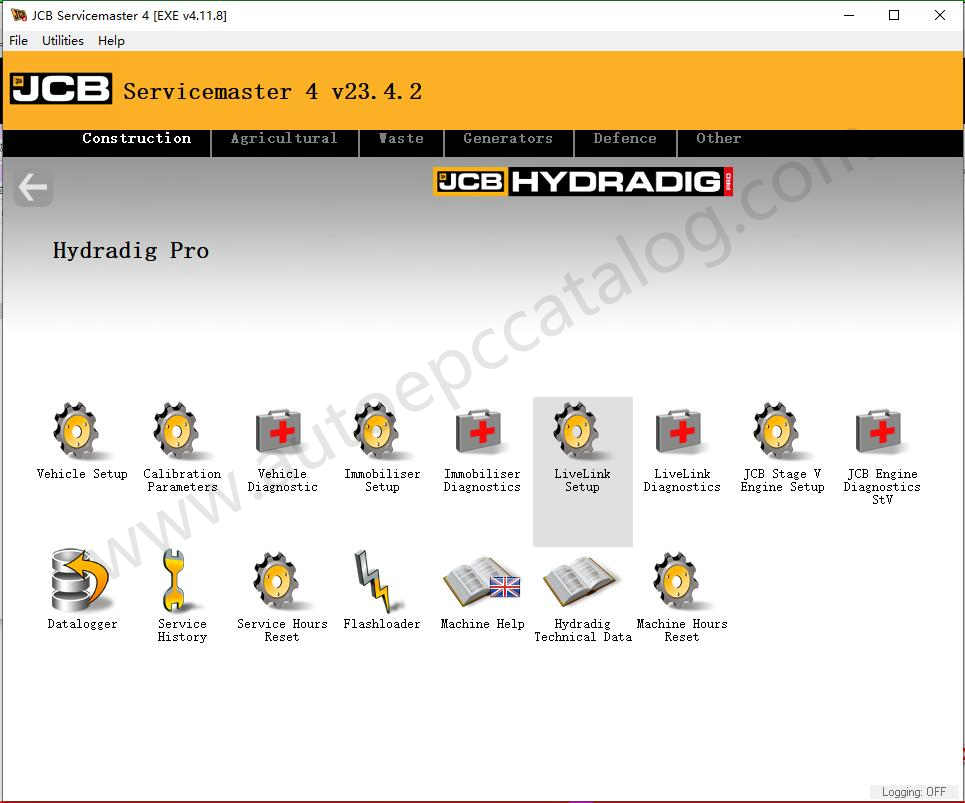The image size is (965, 803).
Task: Open Service Hours Reset
Action: [x=281, y=582]
